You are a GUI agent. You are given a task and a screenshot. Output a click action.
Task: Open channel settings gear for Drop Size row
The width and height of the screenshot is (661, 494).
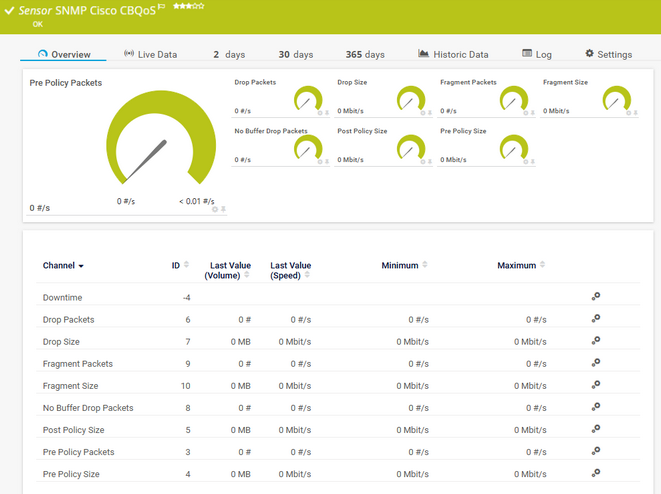click(596, 340)
